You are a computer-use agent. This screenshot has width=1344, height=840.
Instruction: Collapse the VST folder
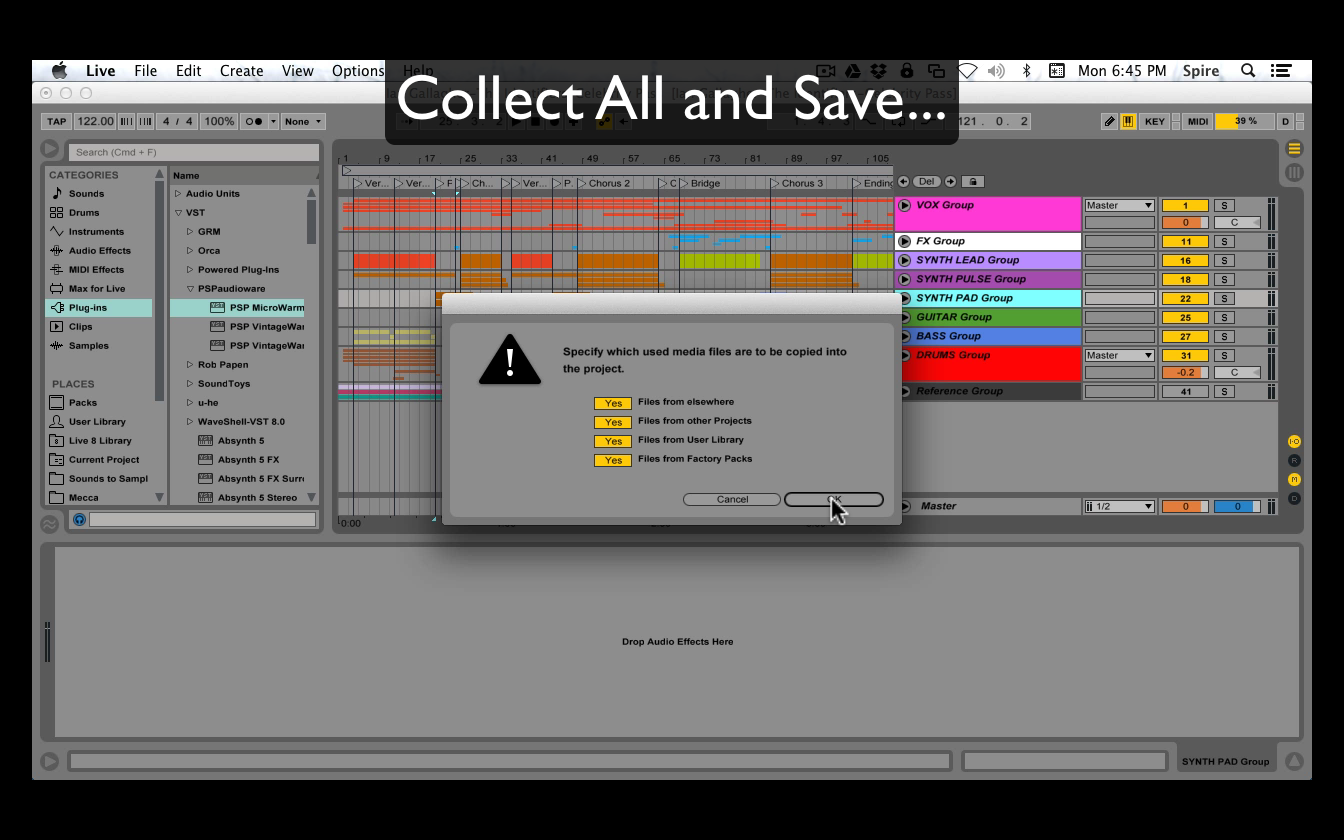[178, 213]
